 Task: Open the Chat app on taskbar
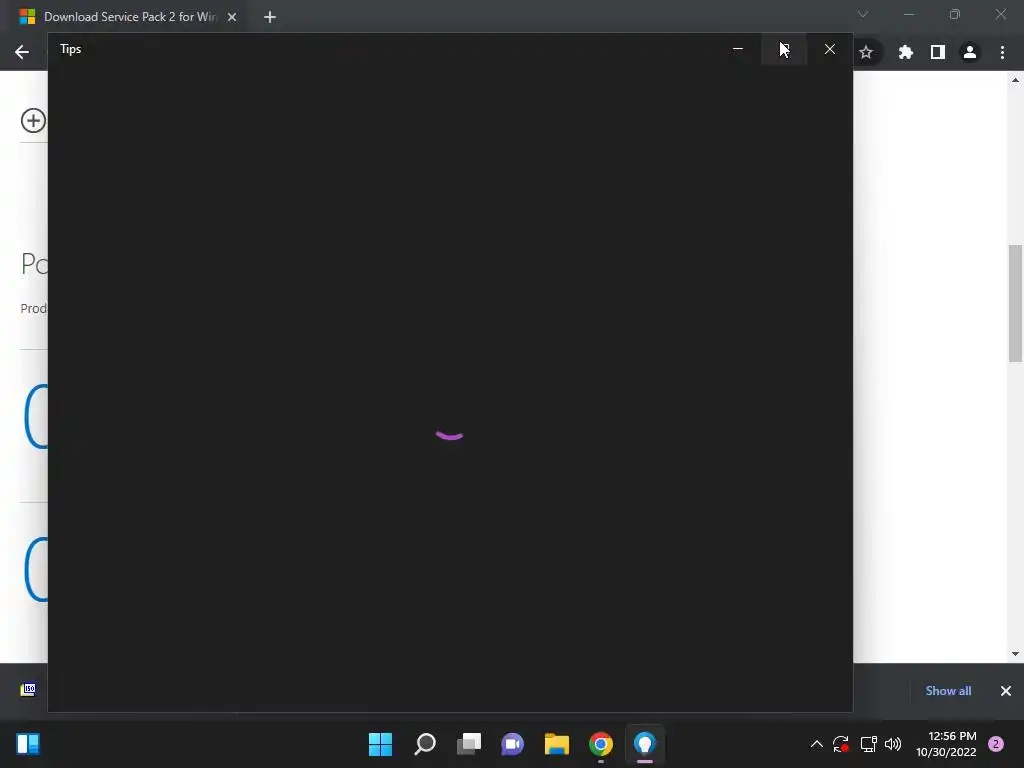pos(513,744)
